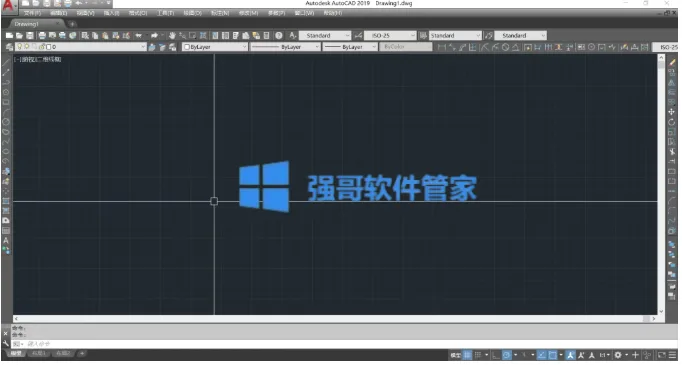
Task: Open the layer 0 dropdown list
Action: (x=81, y=47)
